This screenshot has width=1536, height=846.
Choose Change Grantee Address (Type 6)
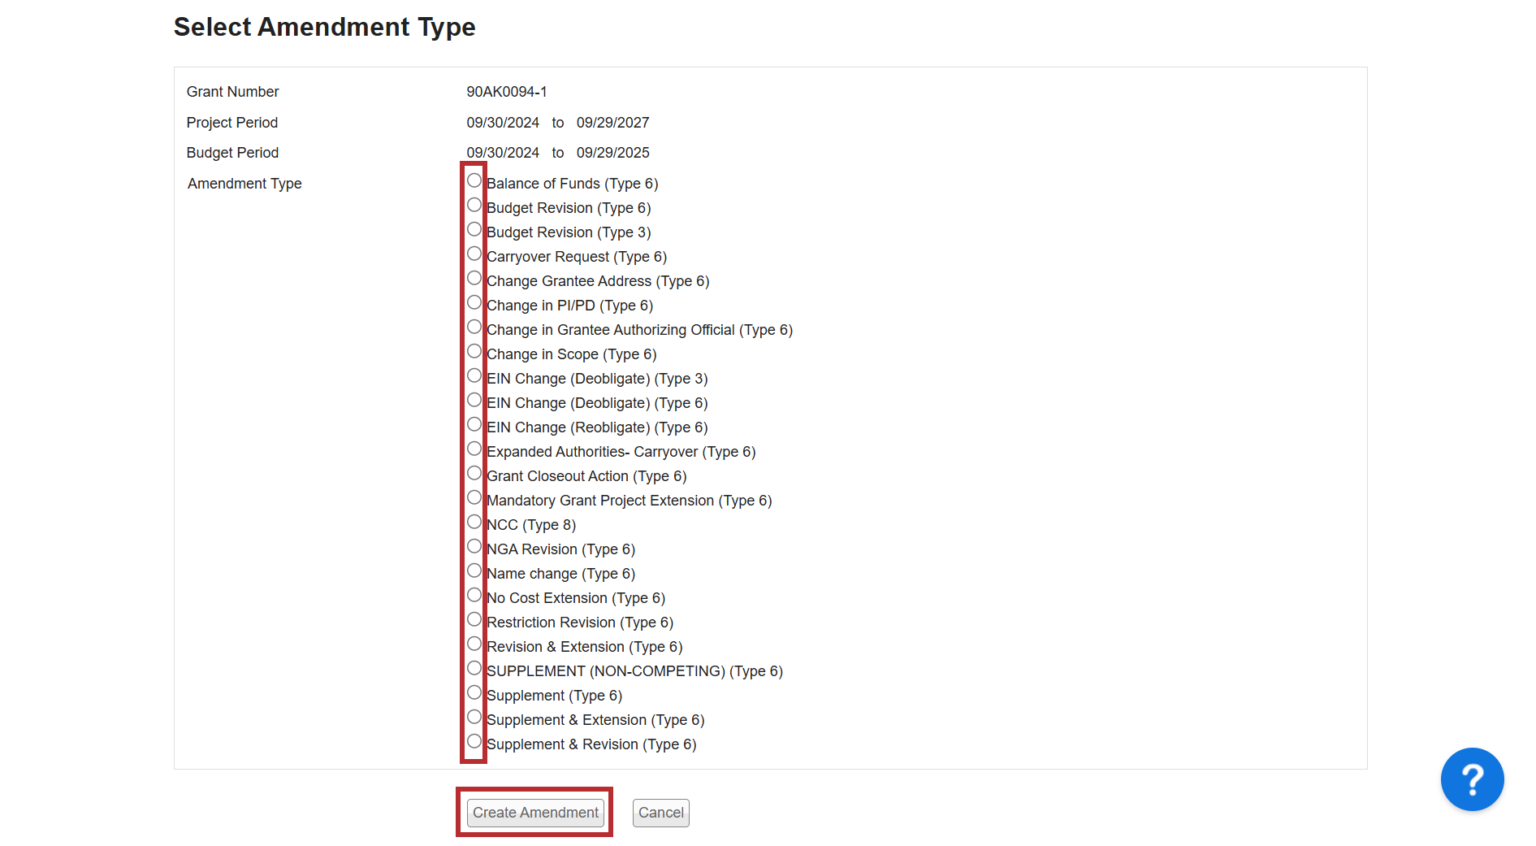click(x=474, y=278)
